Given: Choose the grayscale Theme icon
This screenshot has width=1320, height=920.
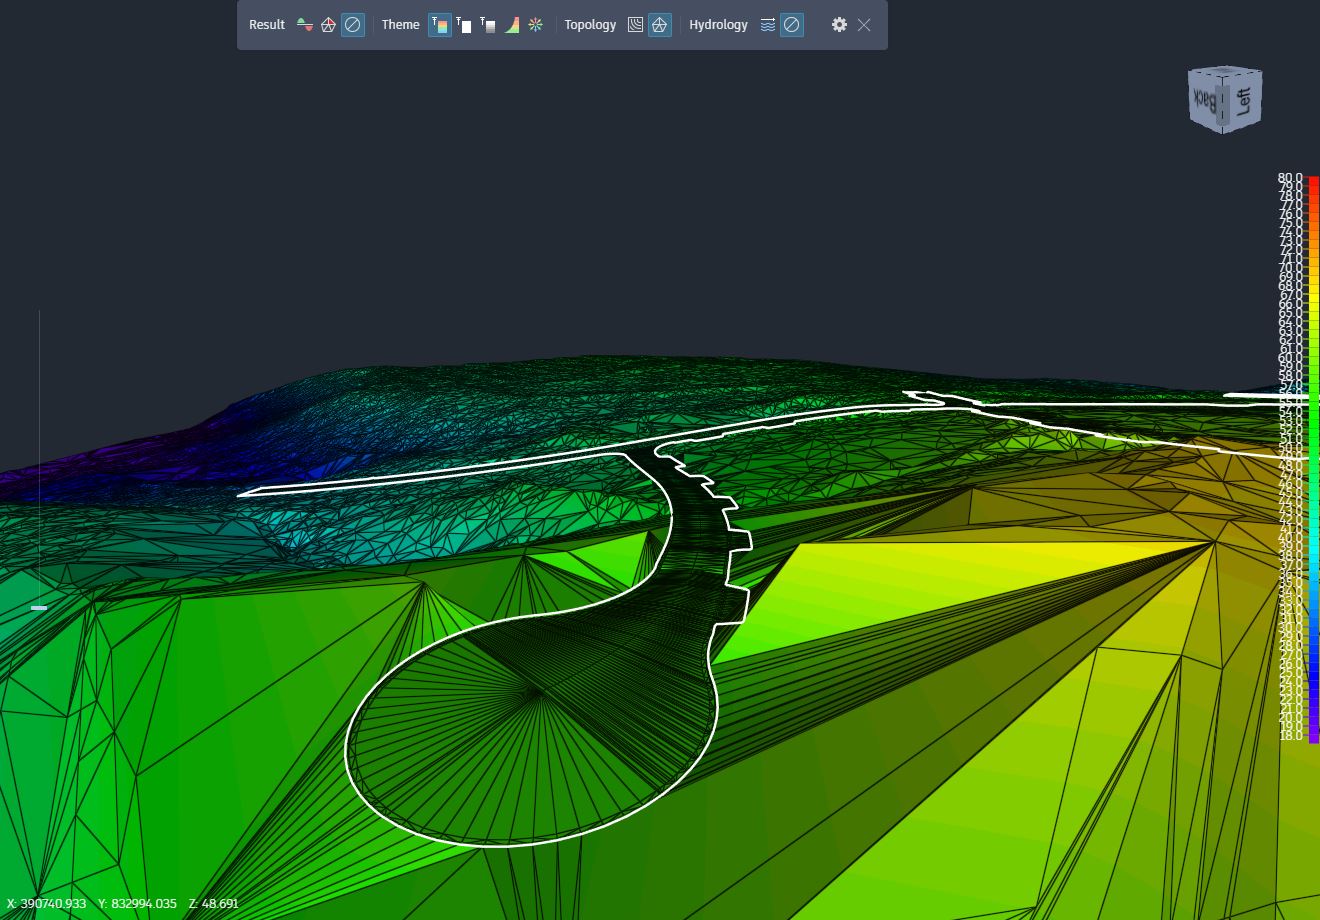Looking at the screenshot, I should pos(488,25).
